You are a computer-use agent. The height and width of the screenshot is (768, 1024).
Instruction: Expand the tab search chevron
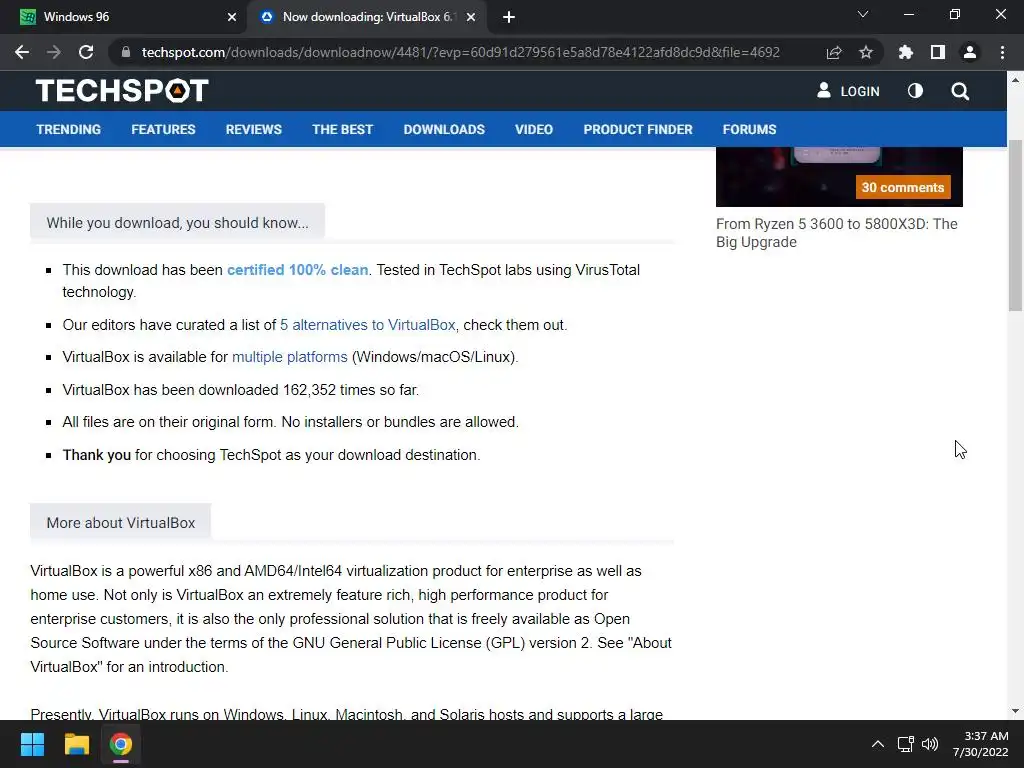(863, 14)
